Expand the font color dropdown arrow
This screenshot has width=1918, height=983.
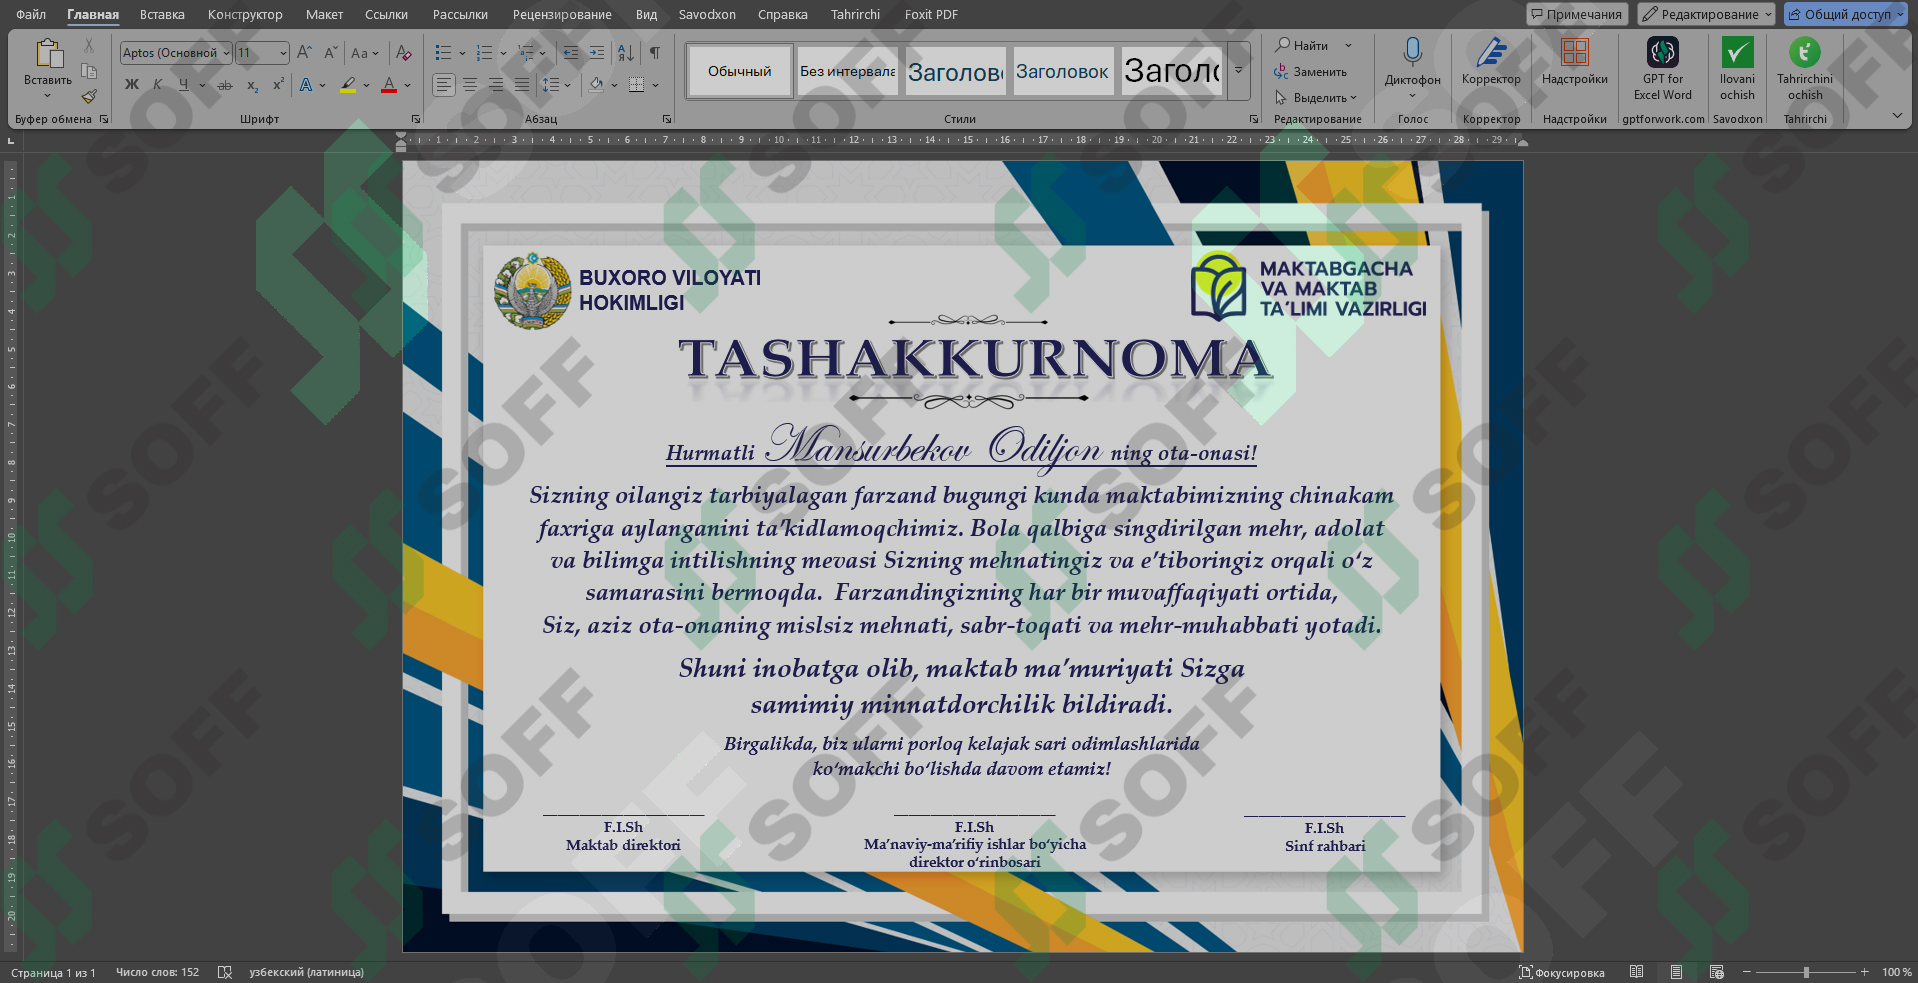(406, 85)
